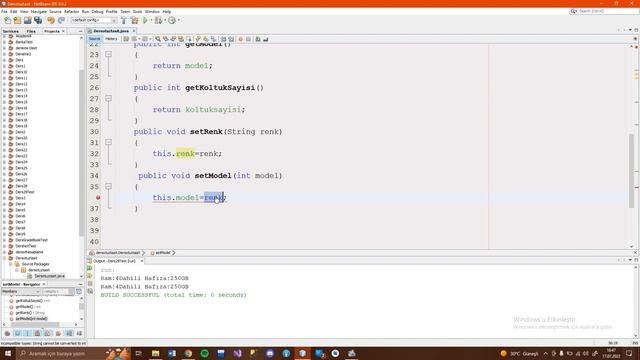
Task: Switch to the Services tab
Action: coord(11,31)
